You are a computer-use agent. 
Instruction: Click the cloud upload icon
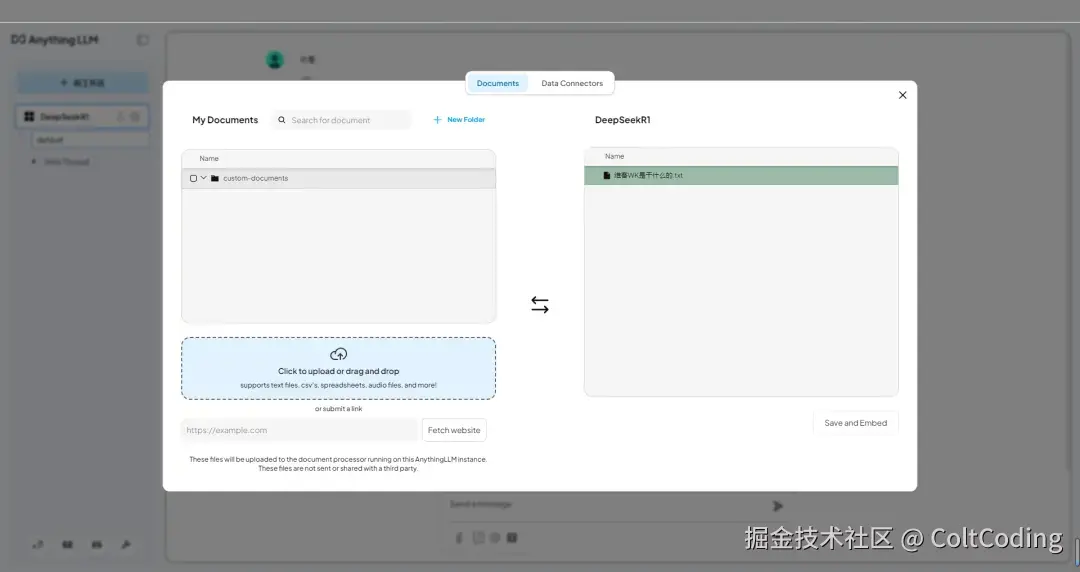pyautogui.click(x=338, y=354)
